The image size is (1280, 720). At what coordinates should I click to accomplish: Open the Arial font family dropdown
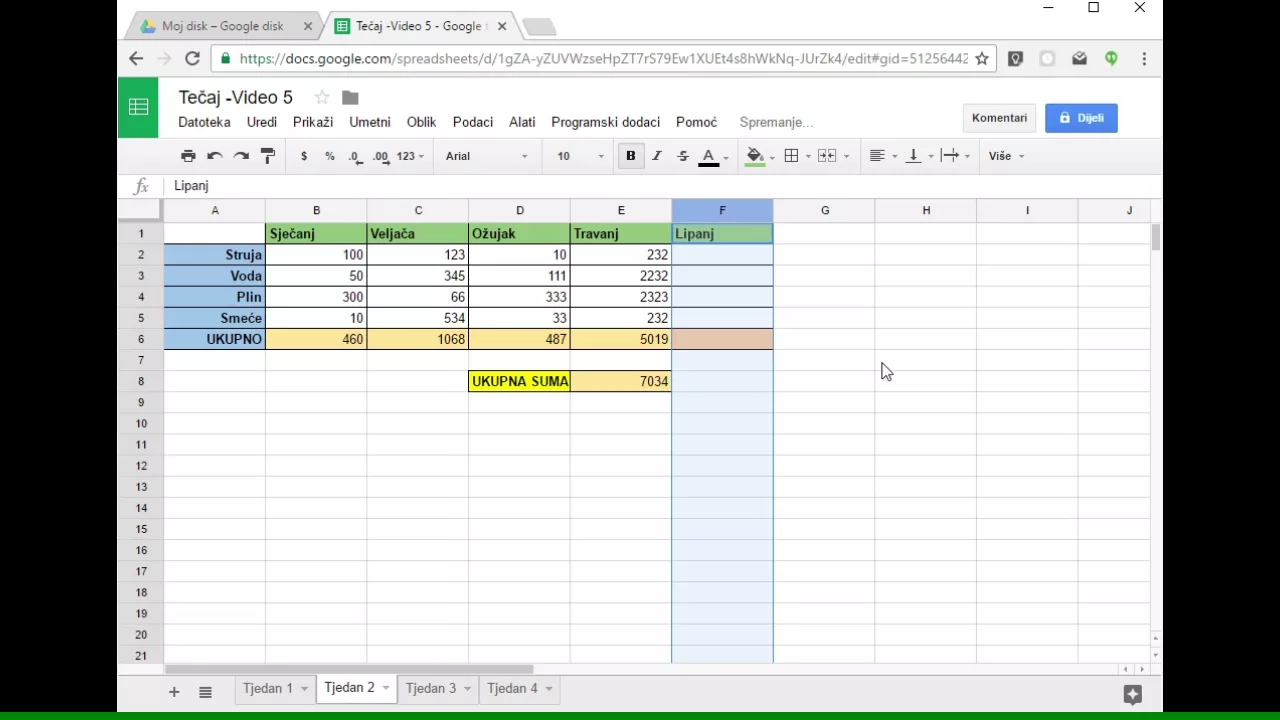pyautogui.click(x=487, y=156)
